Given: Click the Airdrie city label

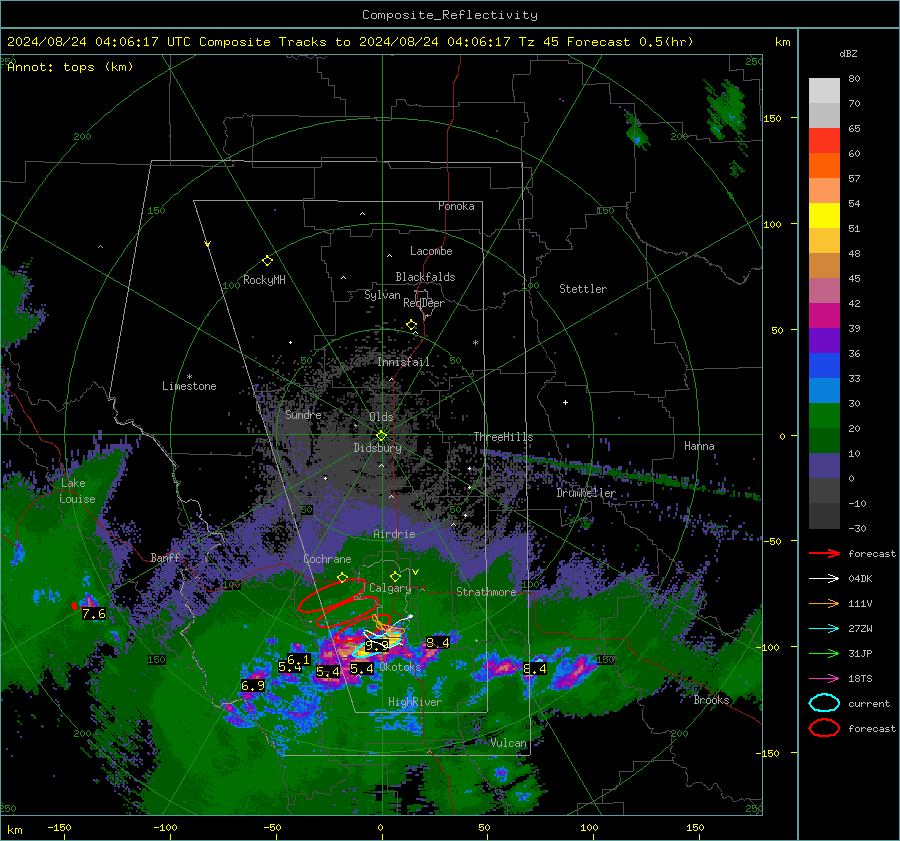Looking at the screenshot, I should coord(394,534).
